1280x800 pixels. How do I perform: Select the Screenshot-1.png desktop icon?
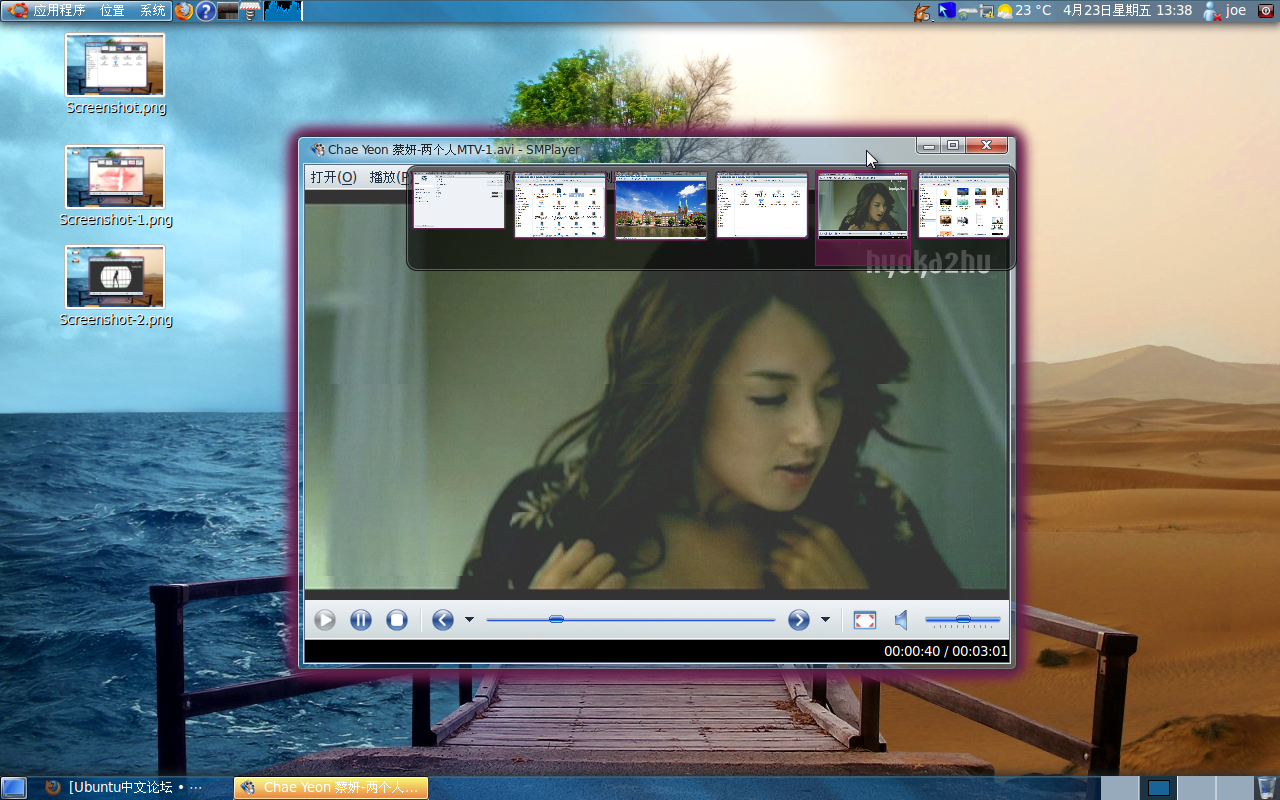click(115, 187)
